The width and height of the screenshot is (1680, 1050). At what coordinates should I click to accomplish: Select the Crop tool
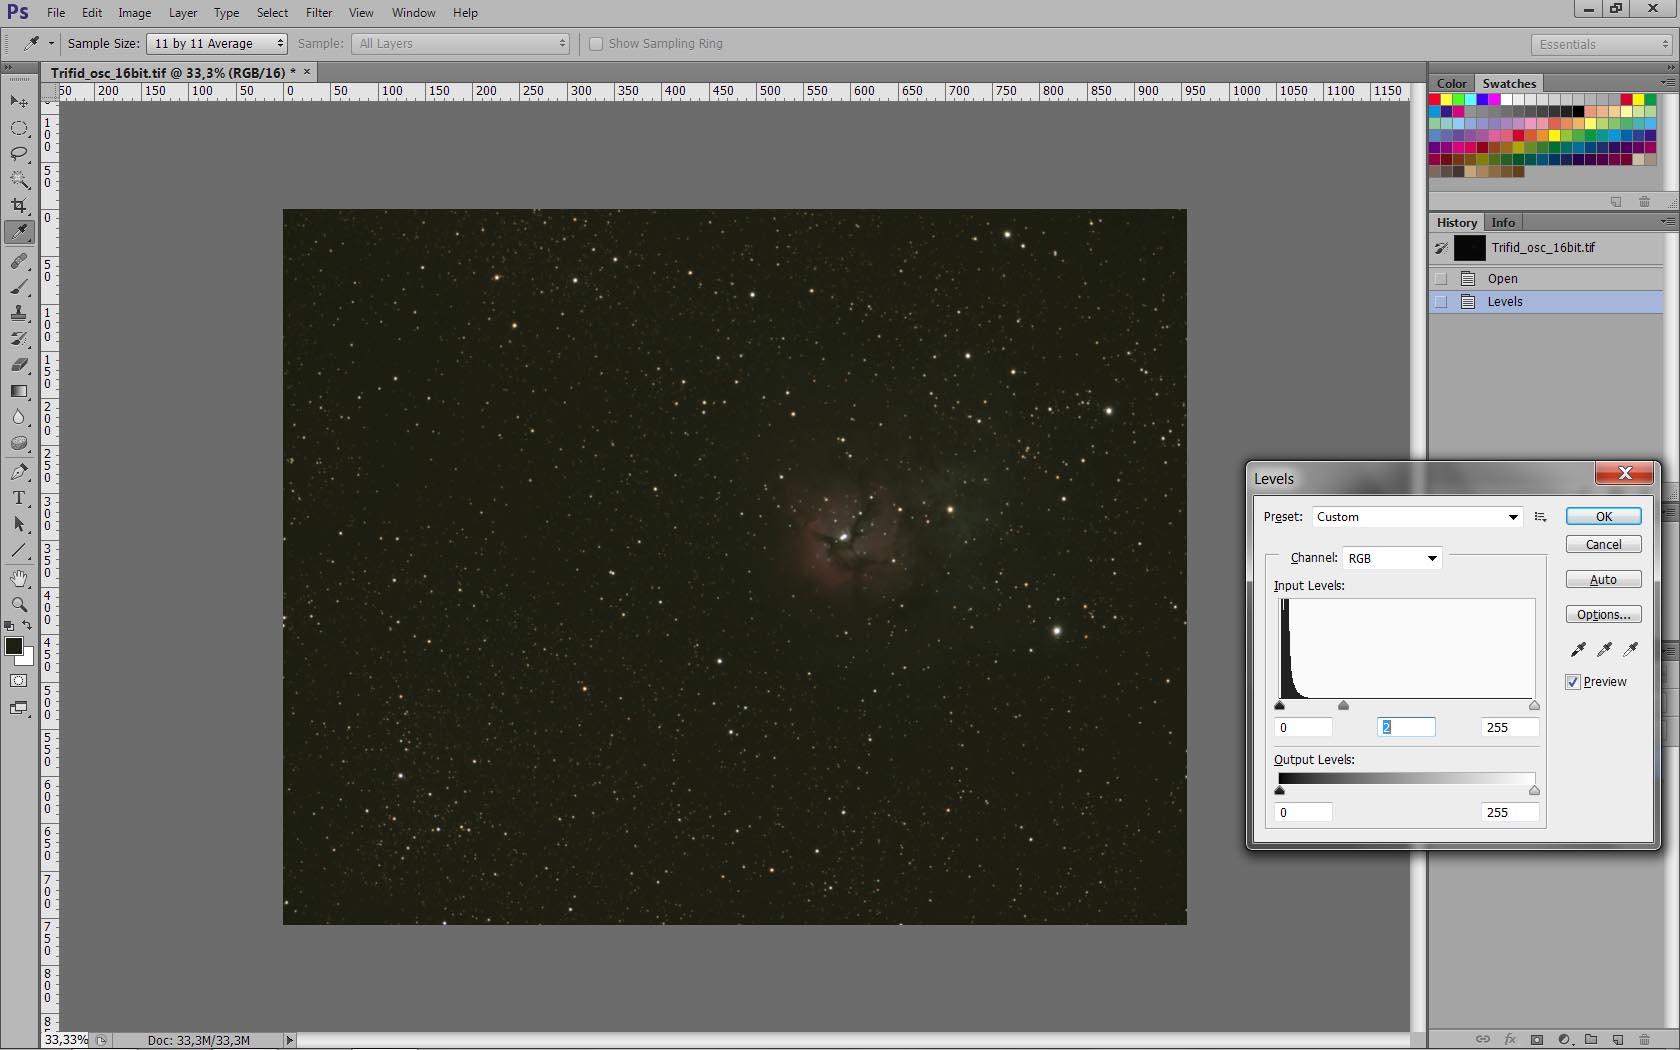pos(19,206)
